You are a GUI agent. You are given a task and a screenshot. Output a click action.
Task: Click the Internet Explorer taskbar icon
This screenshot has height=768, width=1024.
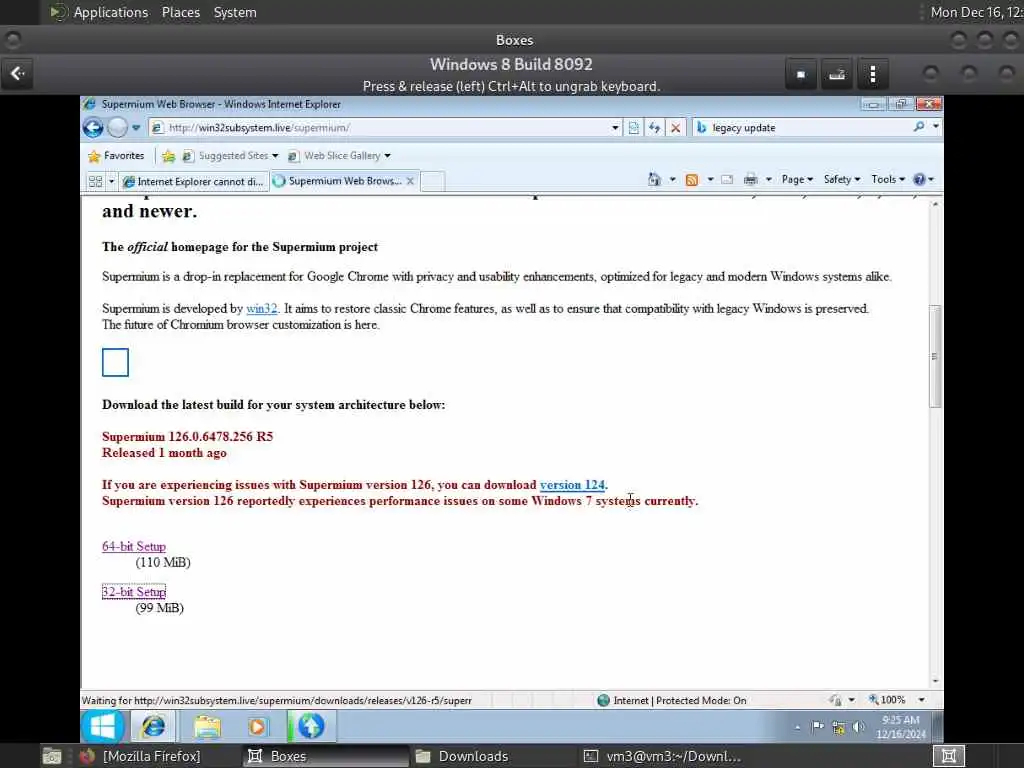pos(154,726)
